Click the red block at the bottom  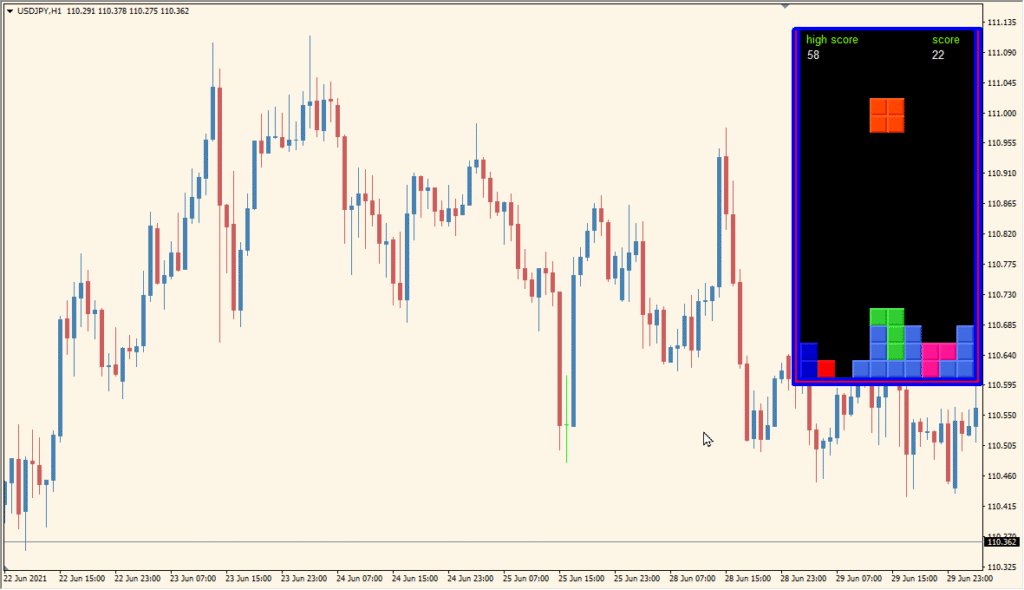coord(826,369)
